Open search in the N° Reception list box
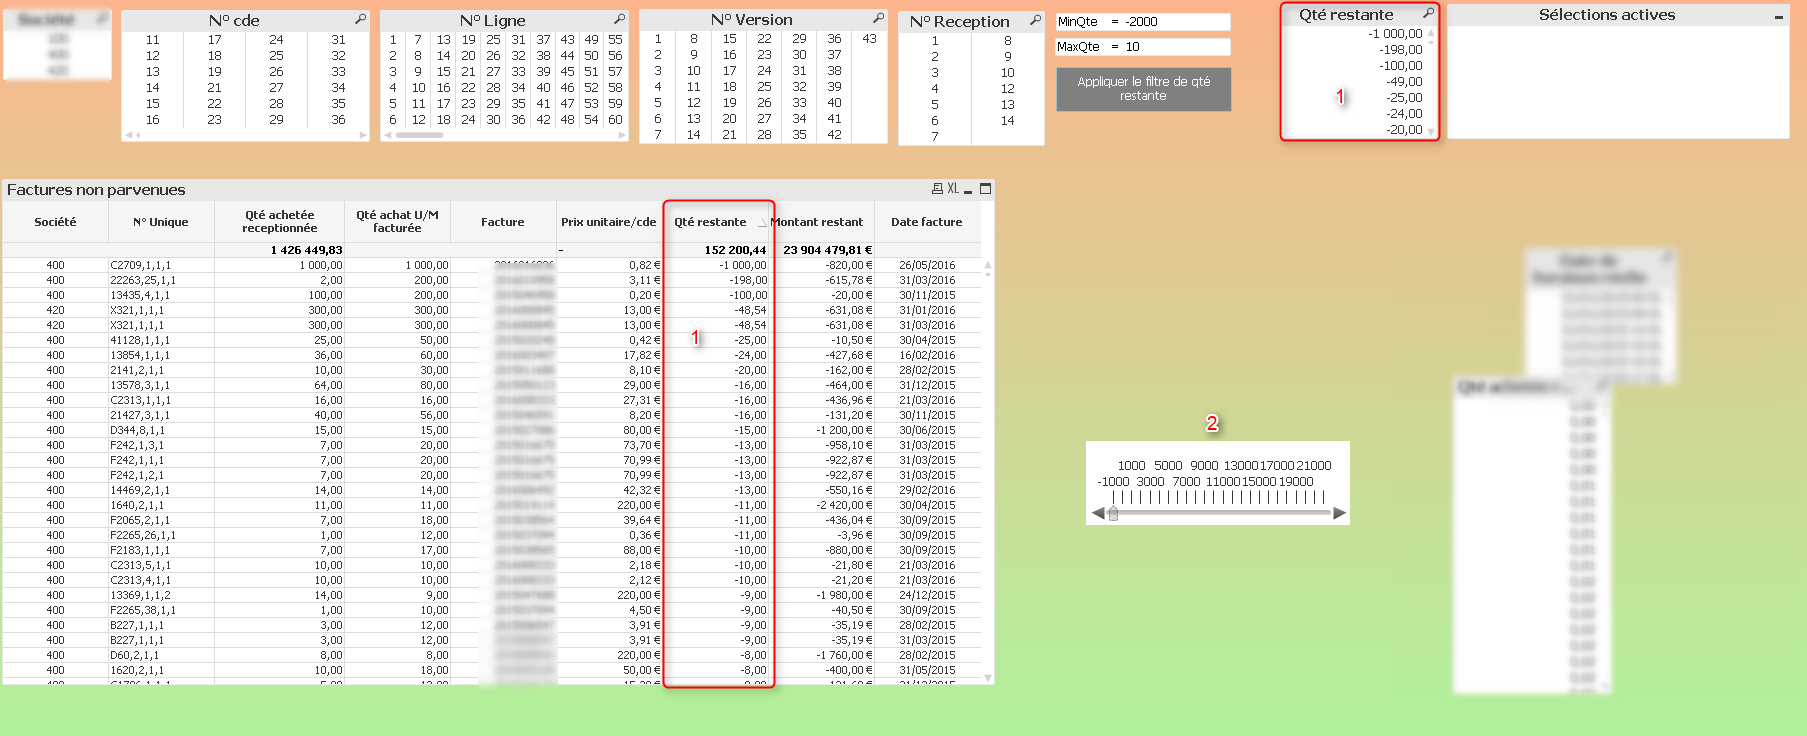The image size is (1807, 736). 1035,20
